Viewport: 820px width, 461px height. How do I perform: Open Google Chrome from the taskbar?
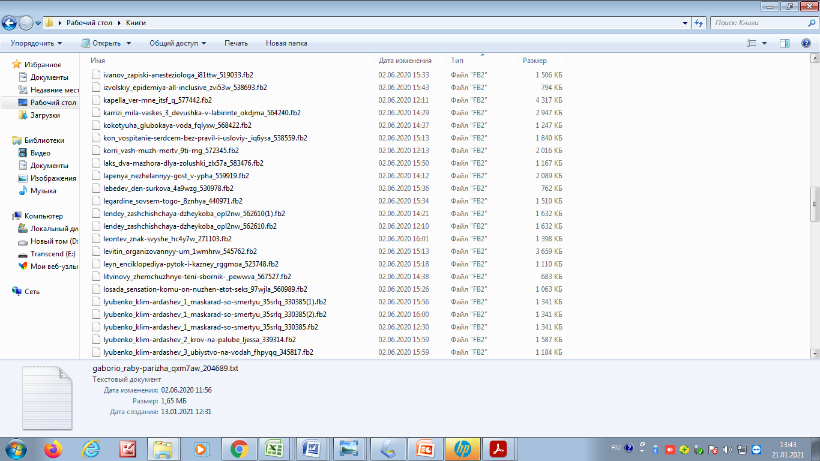tap(239, 448)
